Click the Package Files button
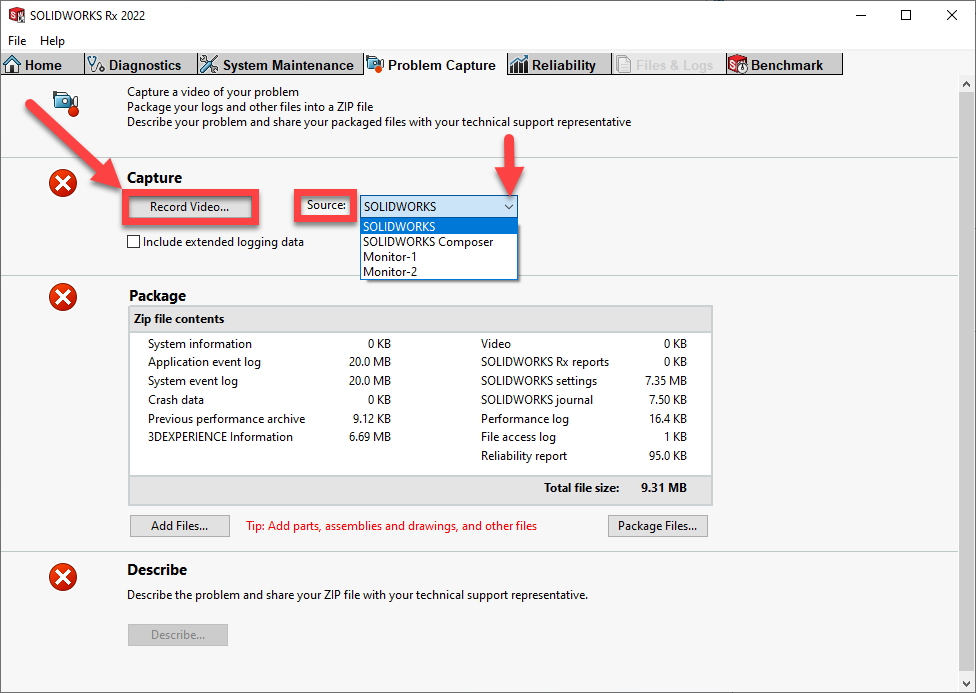 pos(657,526)
